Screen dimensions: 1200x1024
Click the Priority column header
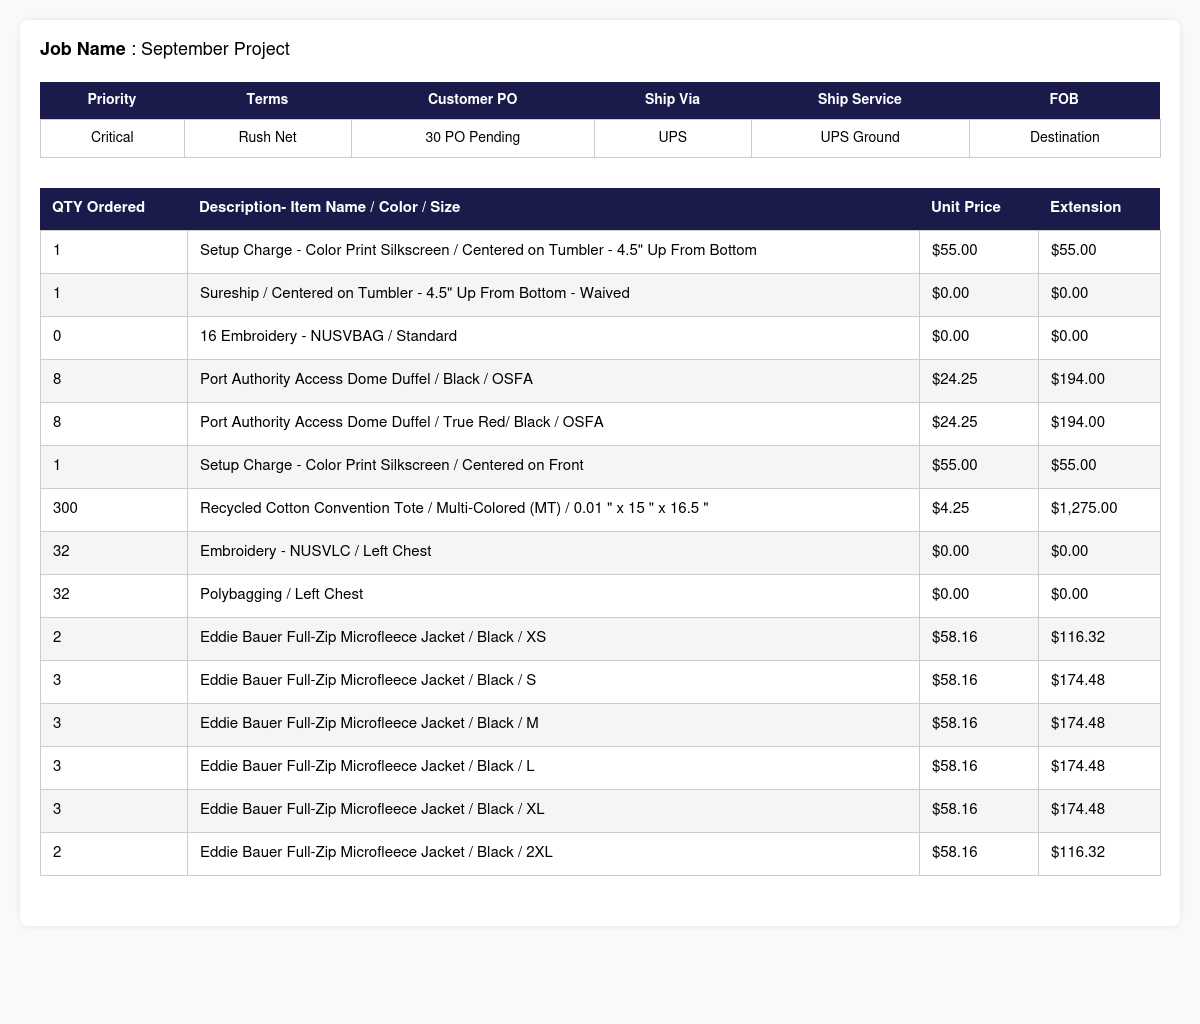tap(112, 100)
